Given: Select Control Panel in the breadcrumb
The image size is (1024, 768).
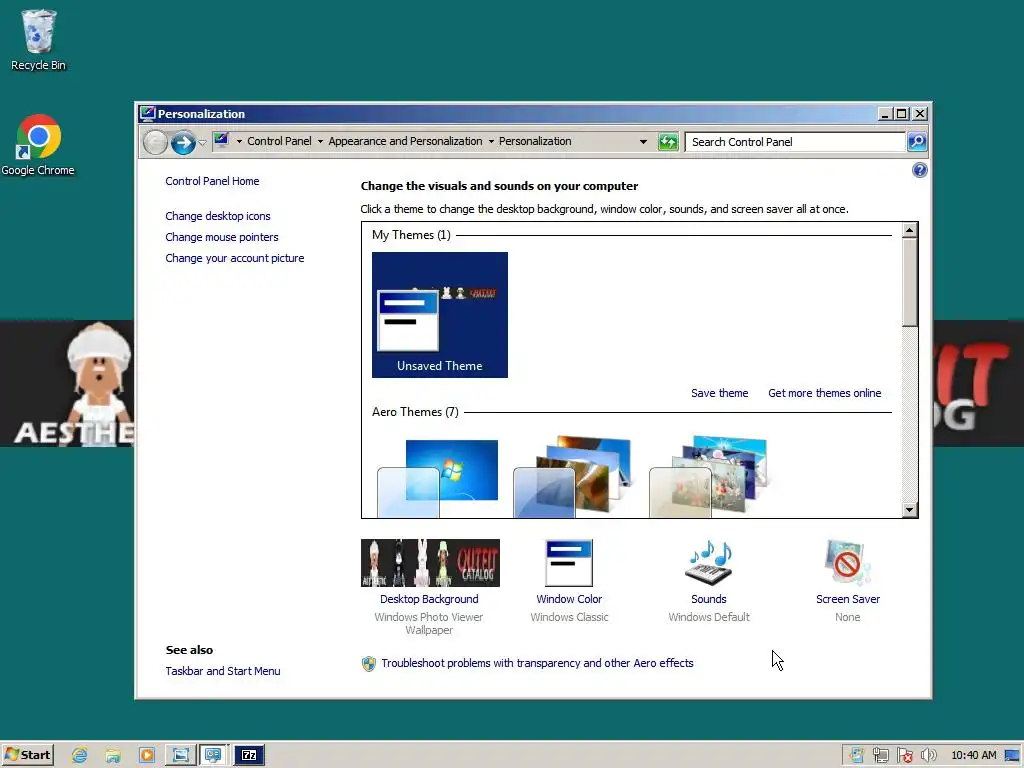Looking at the screenshot, I should [x=279, y=141].
